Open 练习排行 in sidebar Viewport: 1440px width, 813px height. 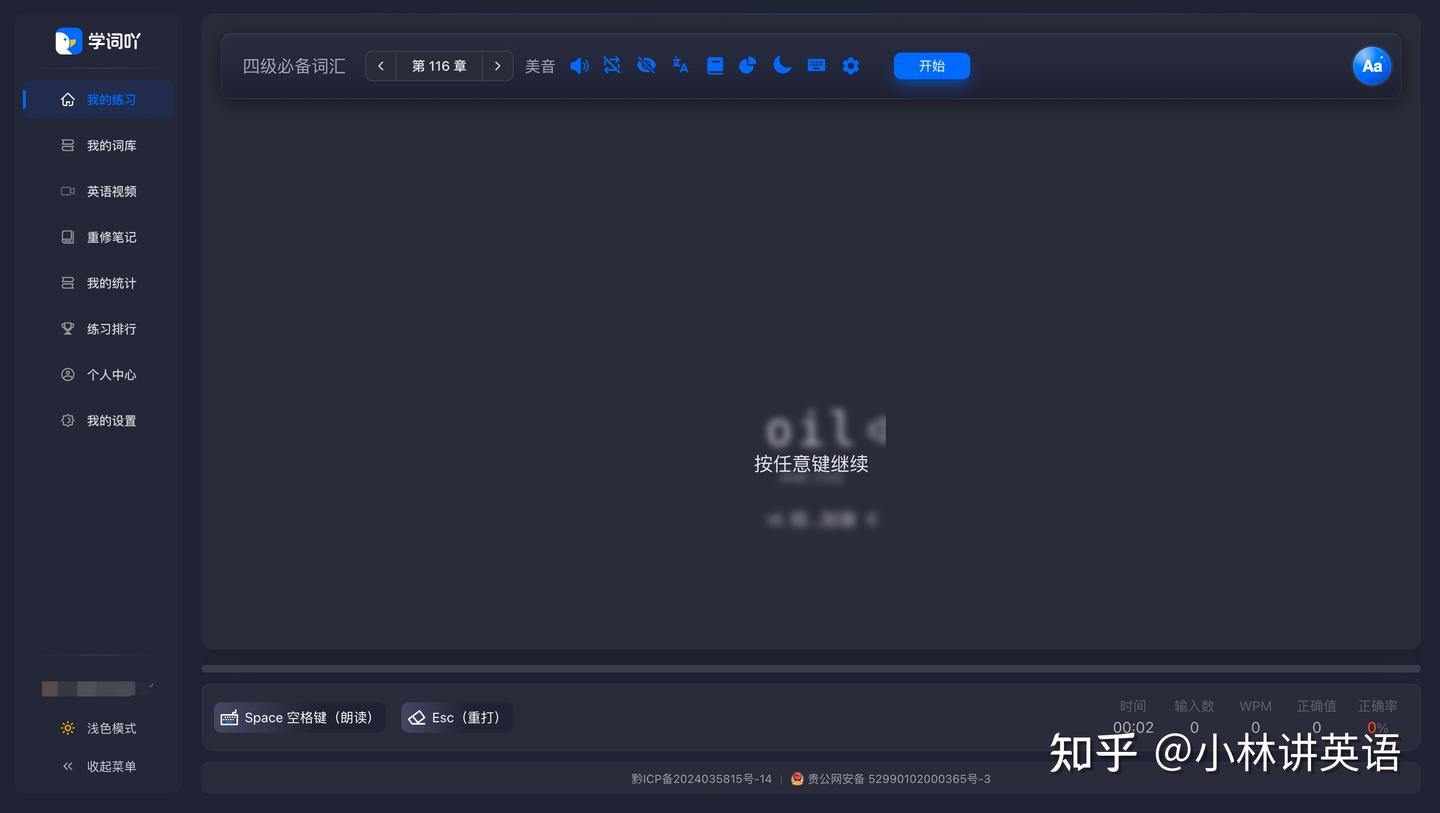(98, 329)
